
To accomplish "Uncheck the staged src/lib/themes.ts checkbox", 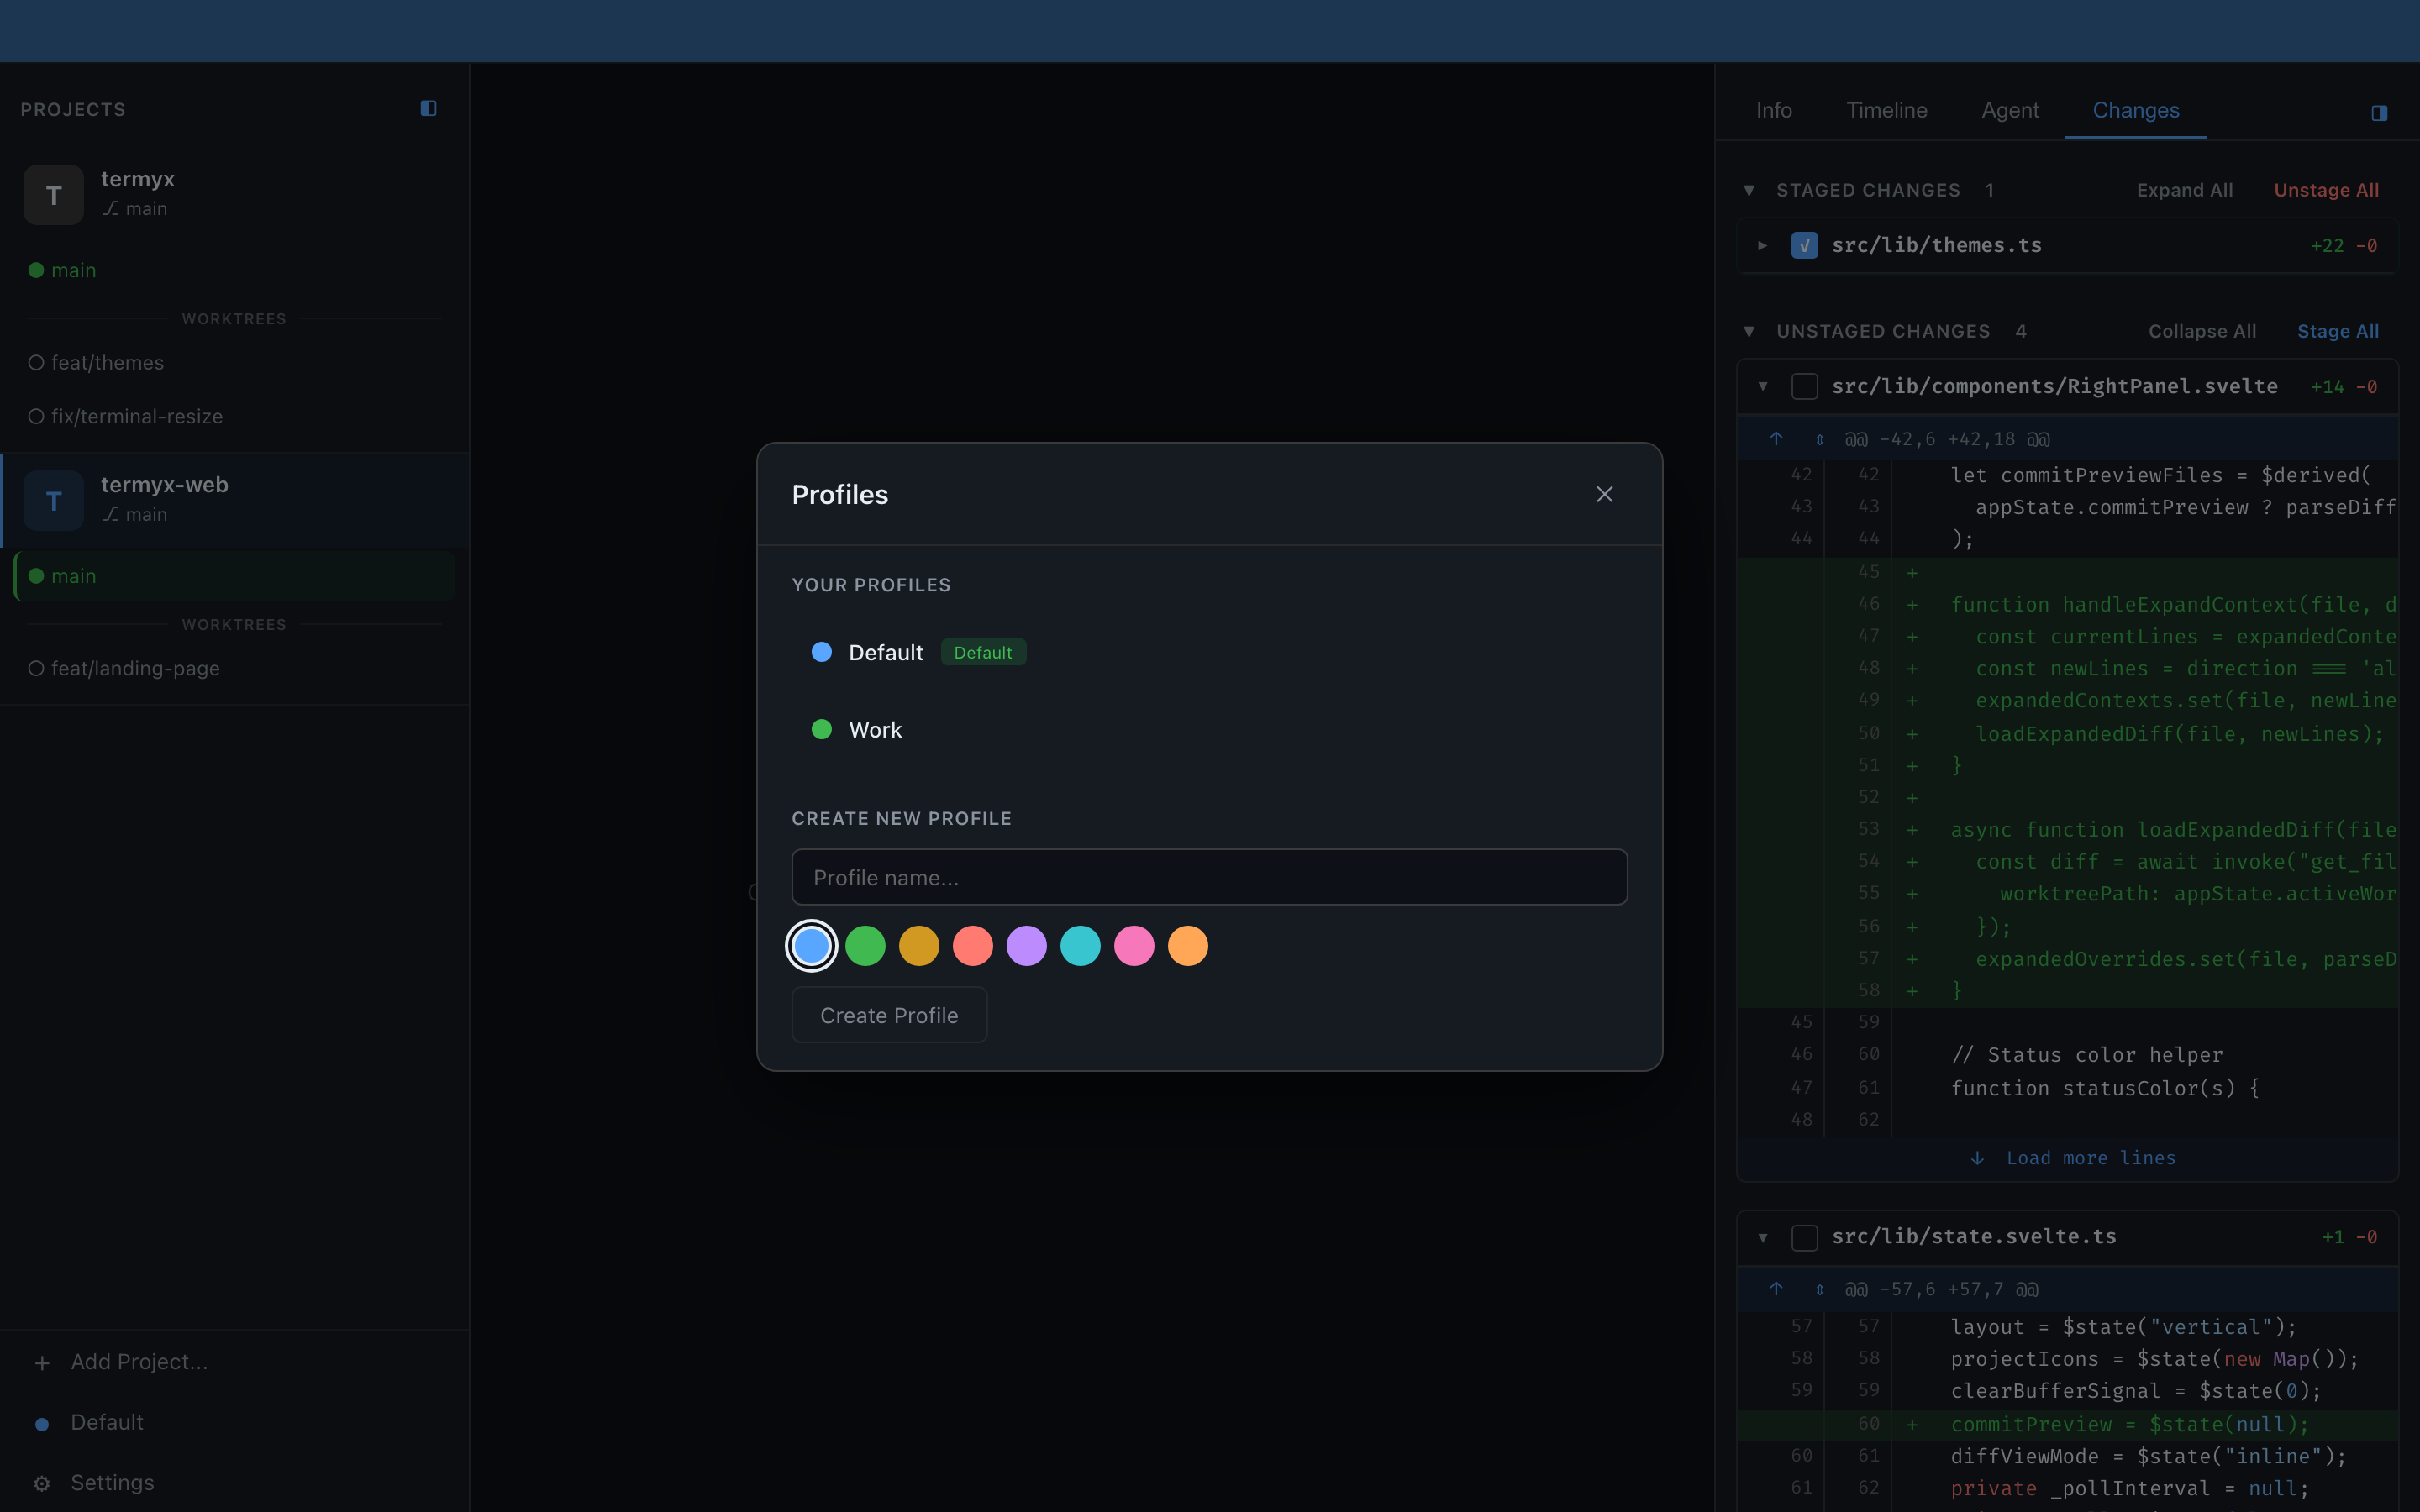I will pyautogui.click(x=1804, y=245).
